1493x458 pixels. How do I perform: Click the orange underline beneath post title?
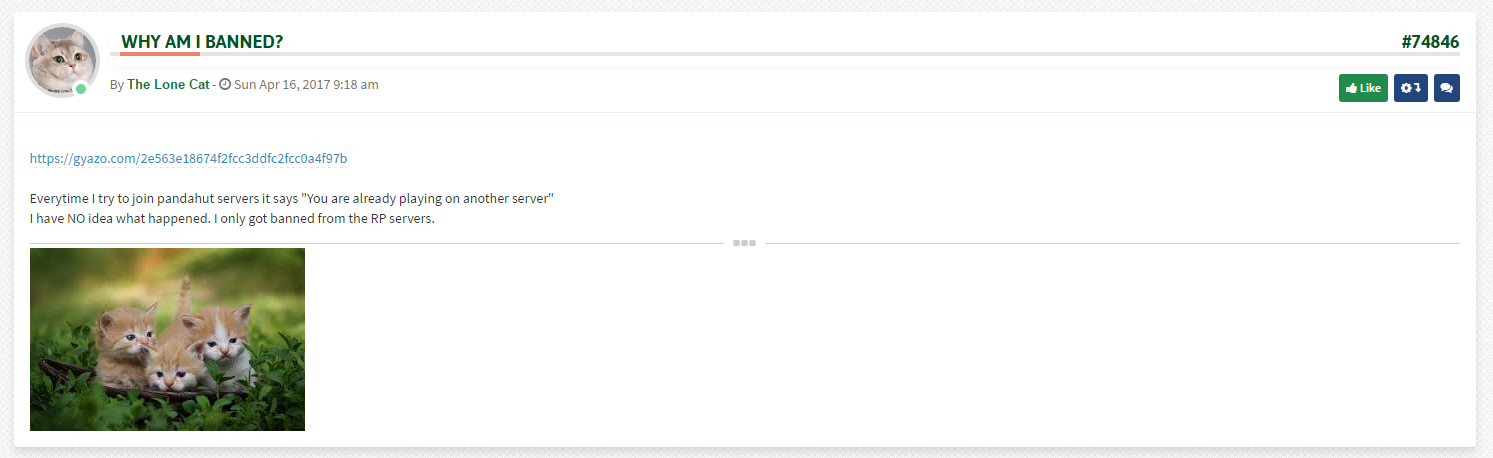pyautogui.click(x=160, y=54)
